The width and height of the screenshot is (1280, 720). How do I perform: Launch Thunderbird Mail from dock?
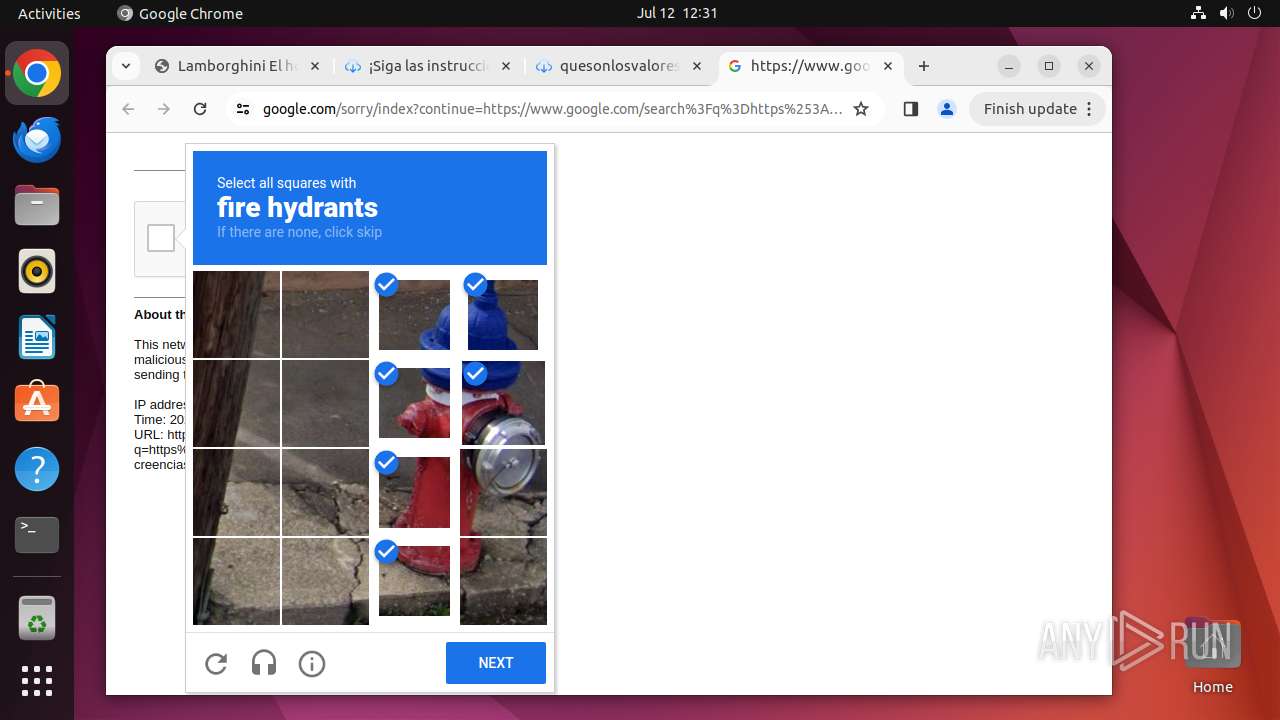(37, 140)
